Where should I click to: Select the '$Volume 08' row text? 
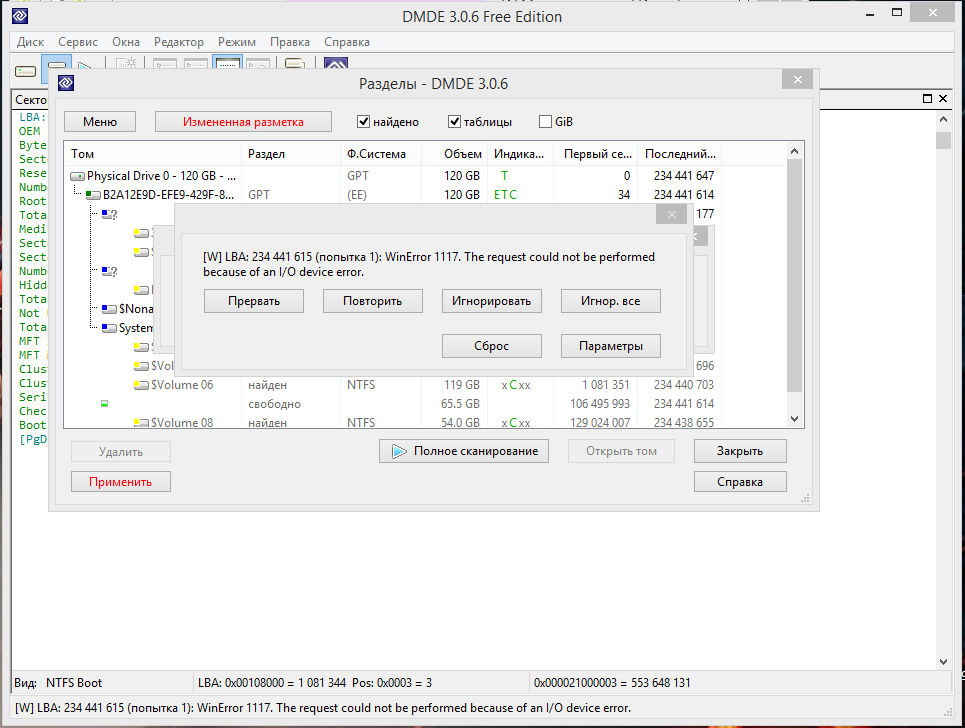(x=182, y=423)
